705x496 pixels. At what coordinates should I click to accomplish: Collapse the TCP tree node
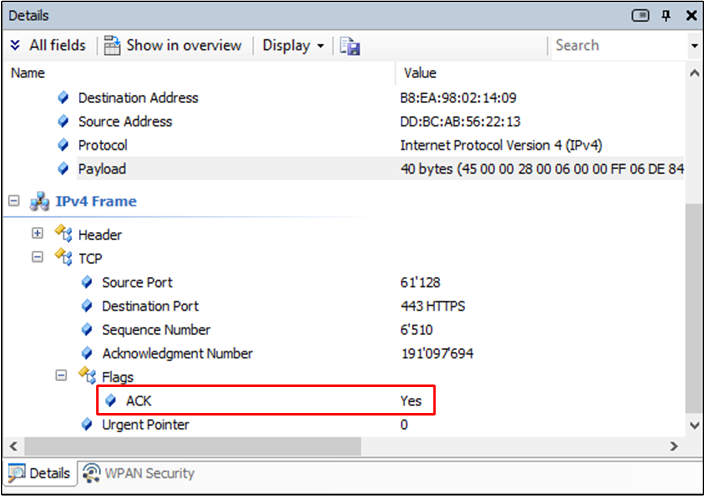click(38, 258)
